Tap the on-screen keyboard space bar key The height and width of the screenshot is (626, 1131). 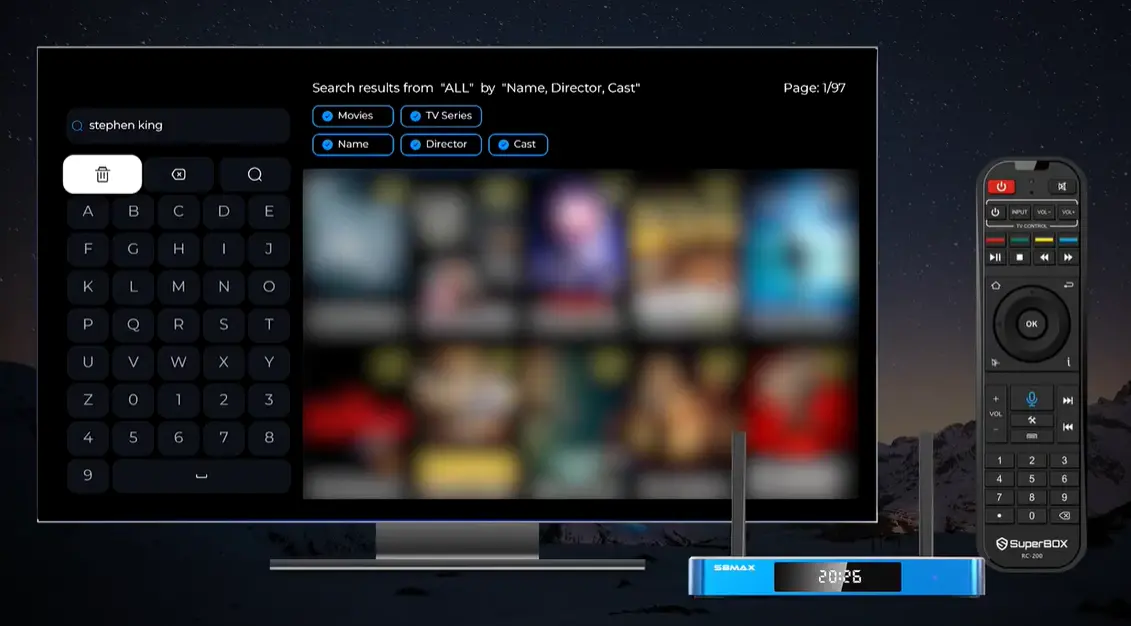pyautogui.click(x=201, y=475)
